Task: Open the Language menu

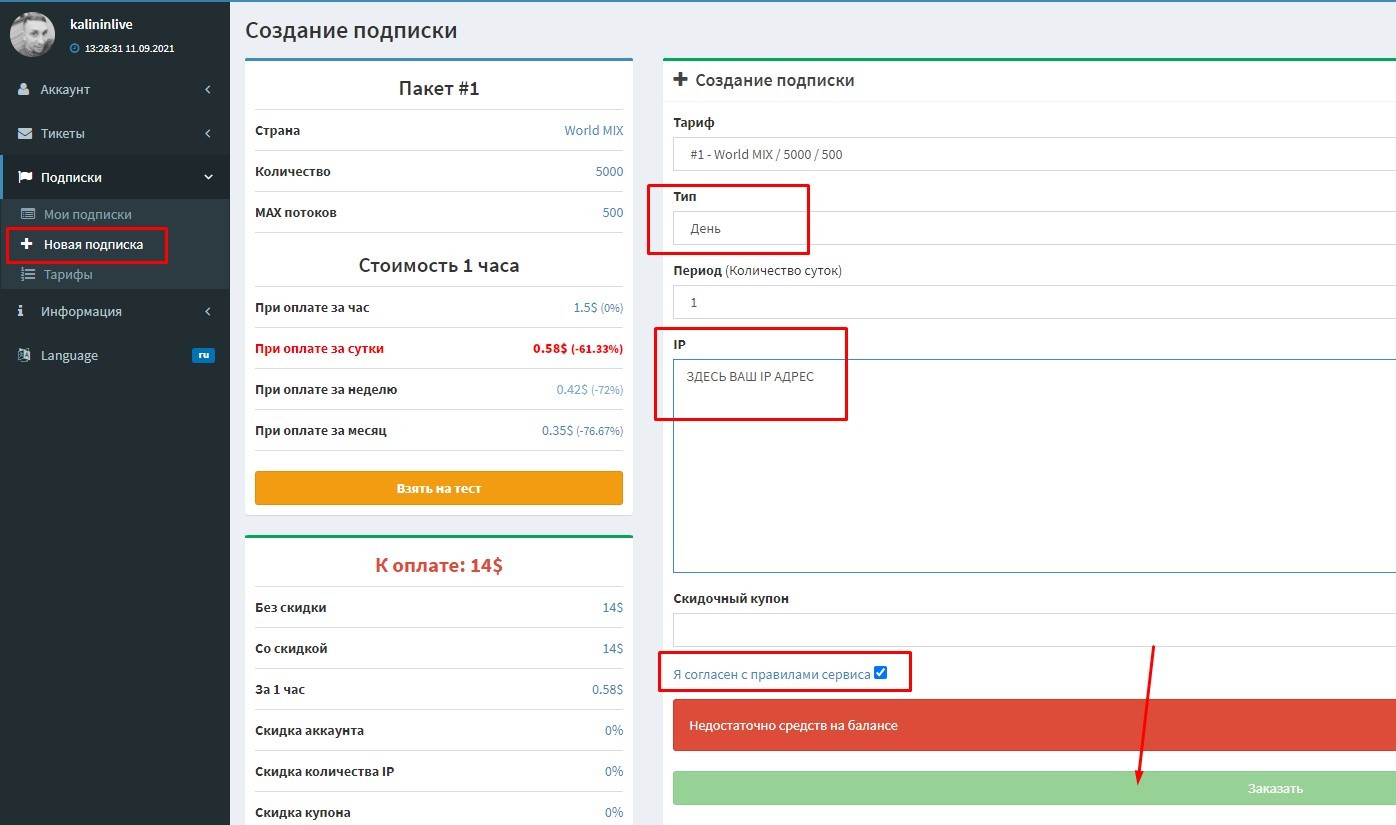Action: pos(115,355)
